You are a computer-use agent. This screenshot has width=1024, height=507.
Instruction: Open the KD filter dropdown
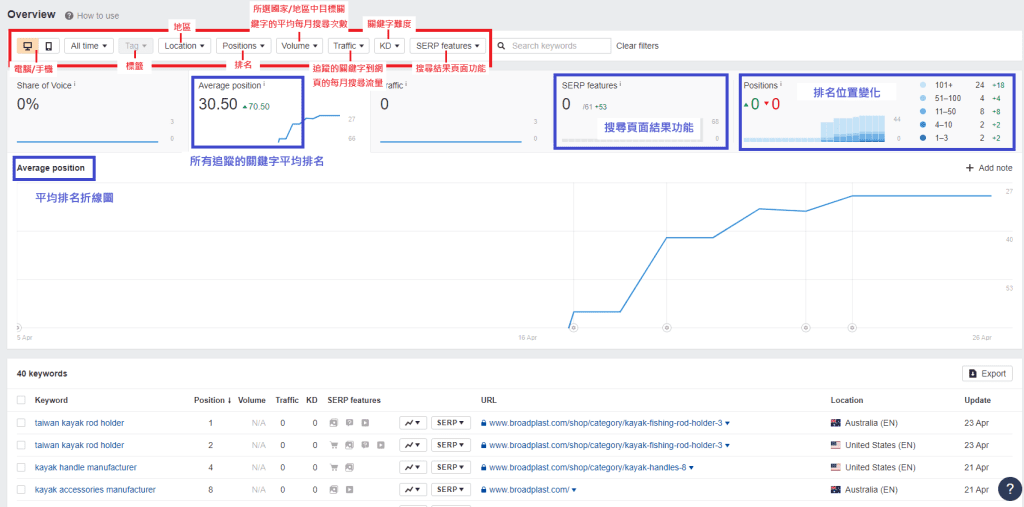pyautogui.click(x=389, y=46)
